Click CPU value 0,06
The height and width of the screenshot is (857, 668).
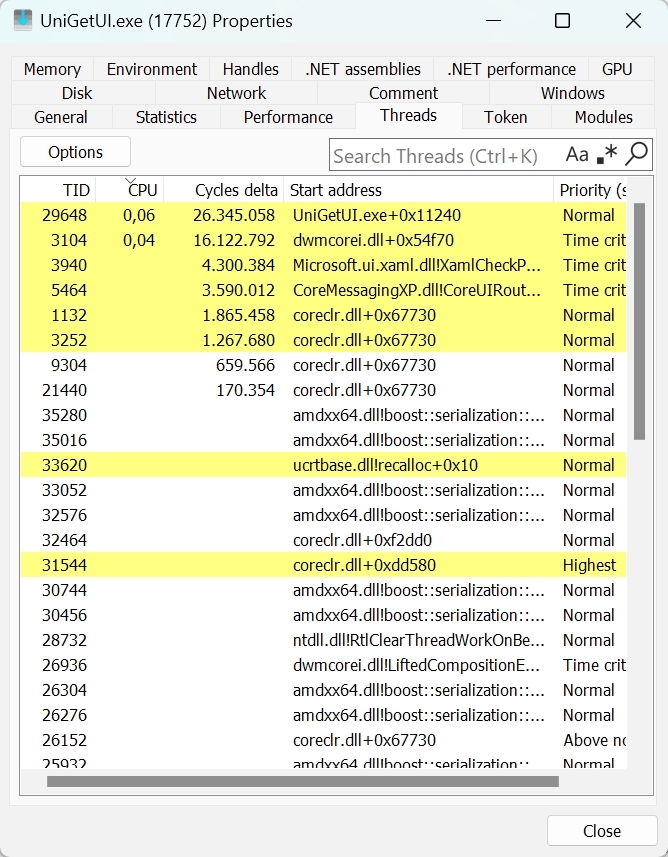coord(139,215)
